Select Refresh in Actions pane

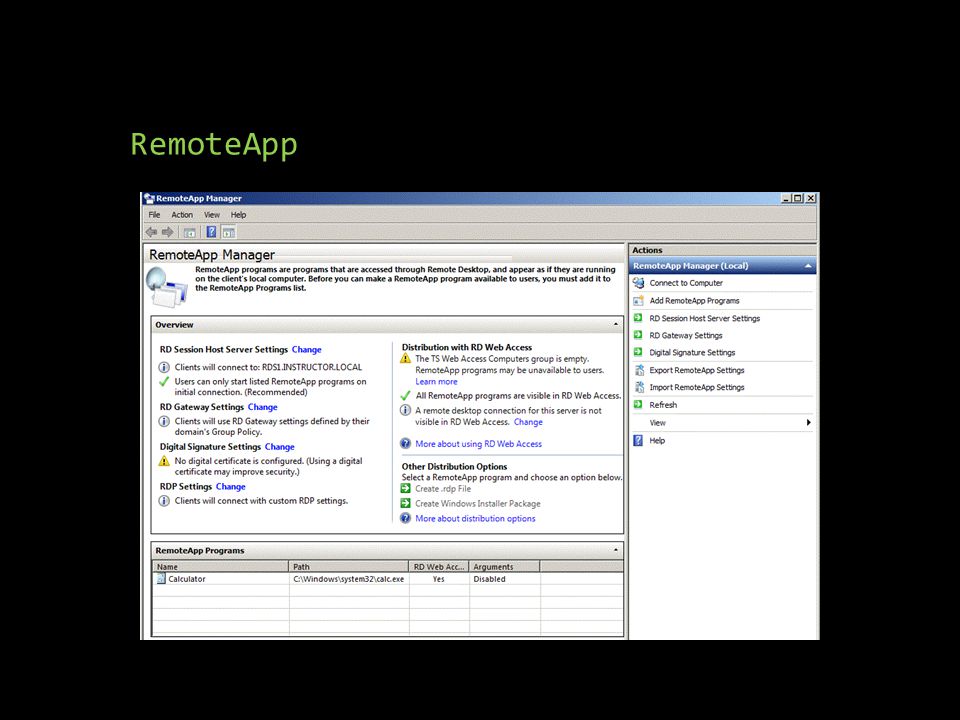pos(663,405)
